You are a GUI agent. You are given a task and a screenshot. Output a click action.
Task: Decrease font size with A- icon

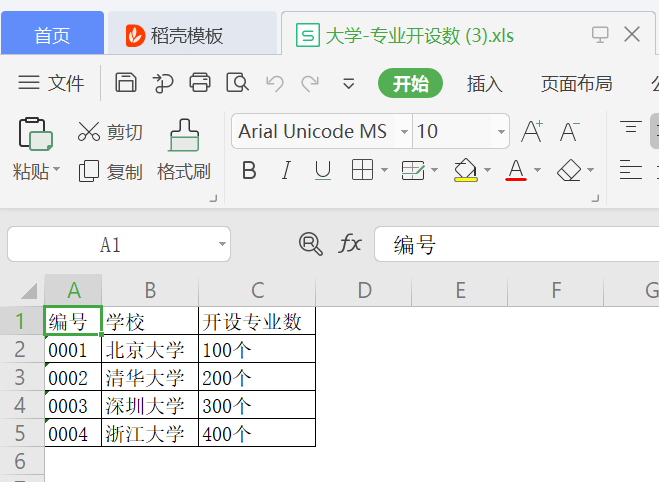click(569, 131)
